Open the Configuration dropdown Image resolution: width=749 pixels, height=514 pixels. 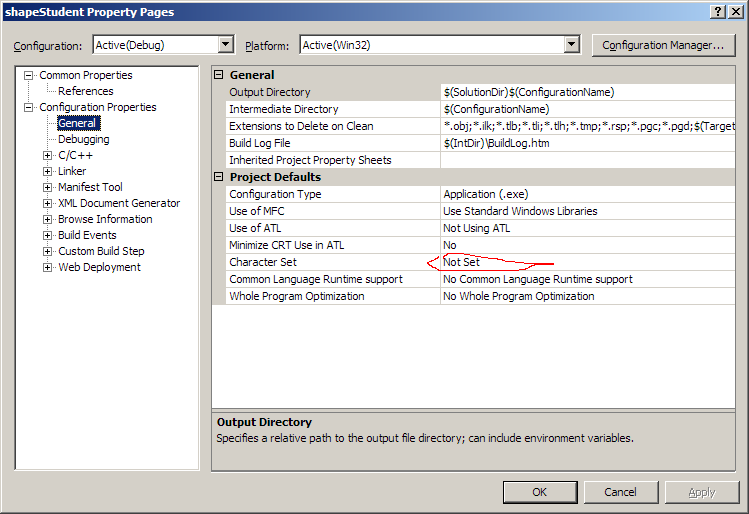(x=225, y=45)
